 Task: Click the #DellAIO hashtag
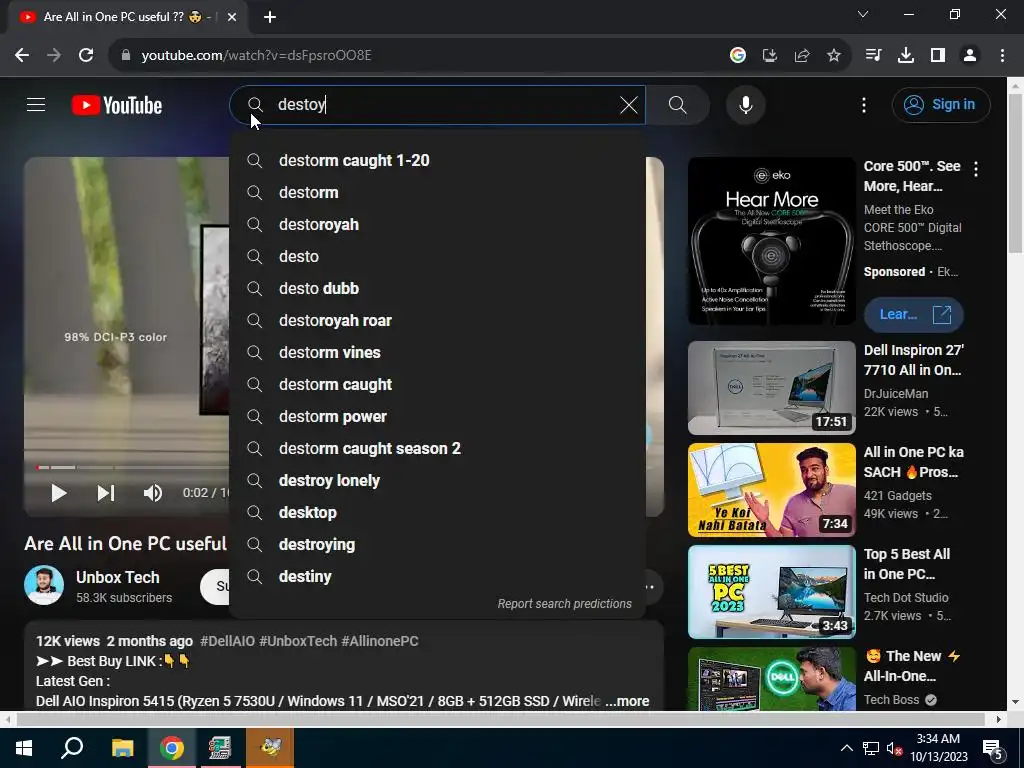[x=227, y=641]
